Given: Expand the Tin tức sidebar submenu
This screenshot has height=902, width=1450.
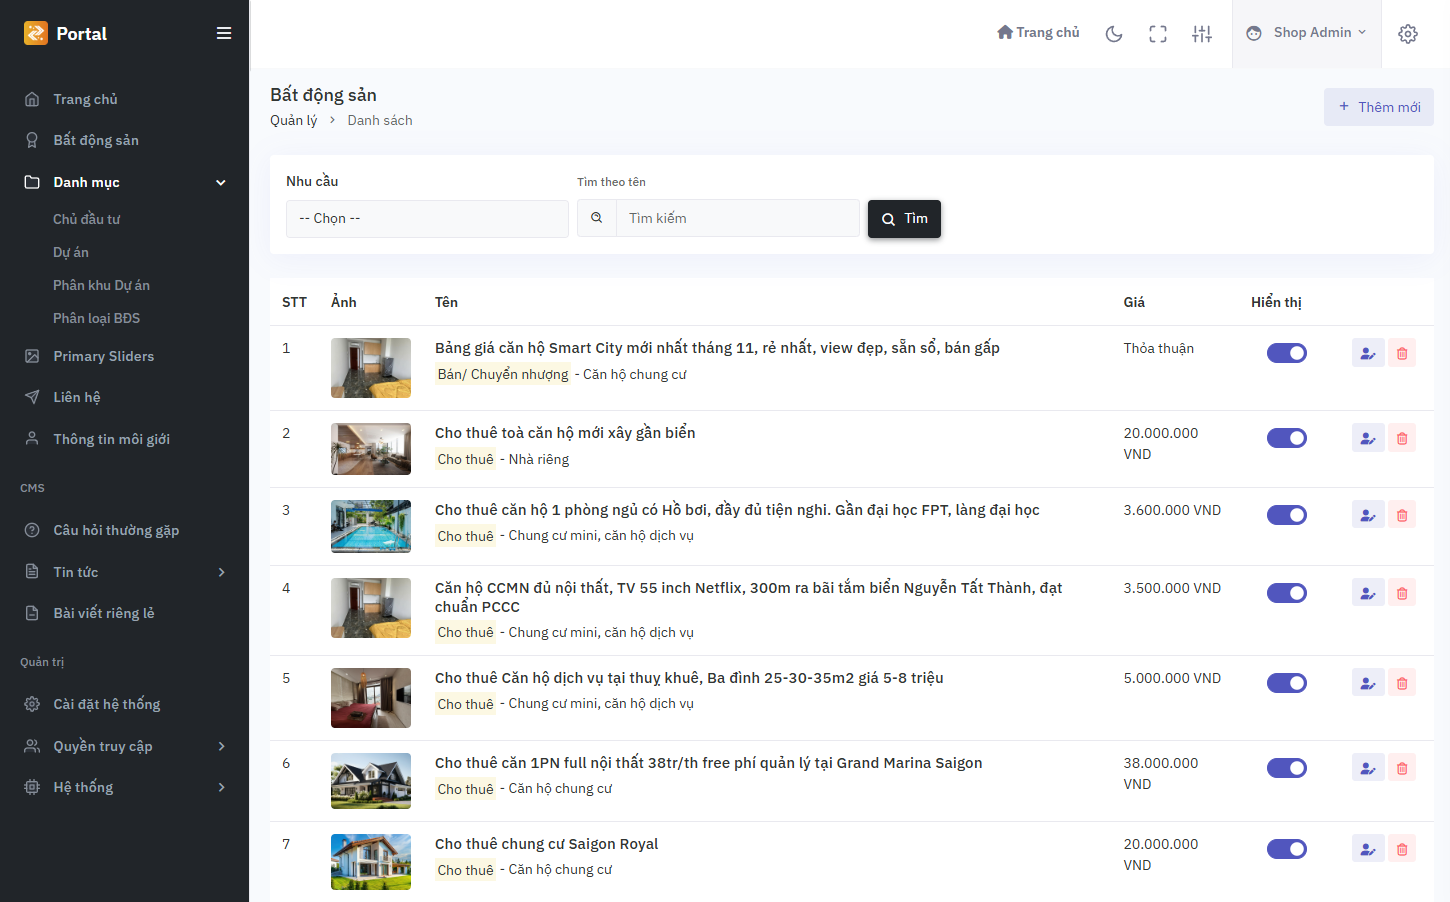Looking at the screenshot, I should click(221, 571).
